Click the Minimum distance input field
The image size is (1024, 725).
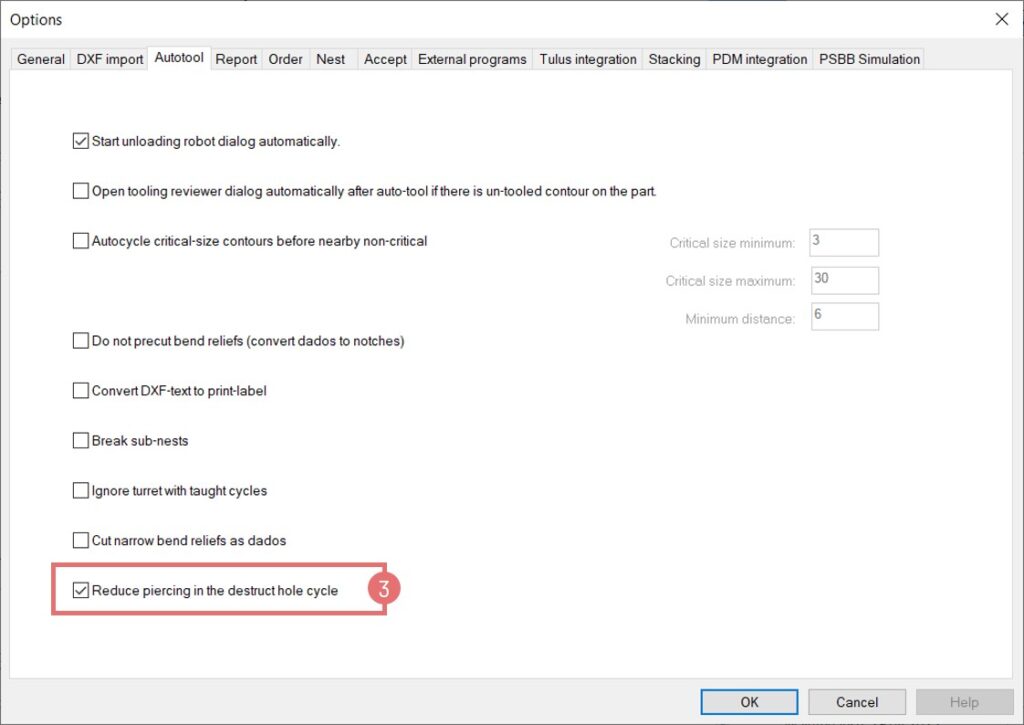(842, 317)
